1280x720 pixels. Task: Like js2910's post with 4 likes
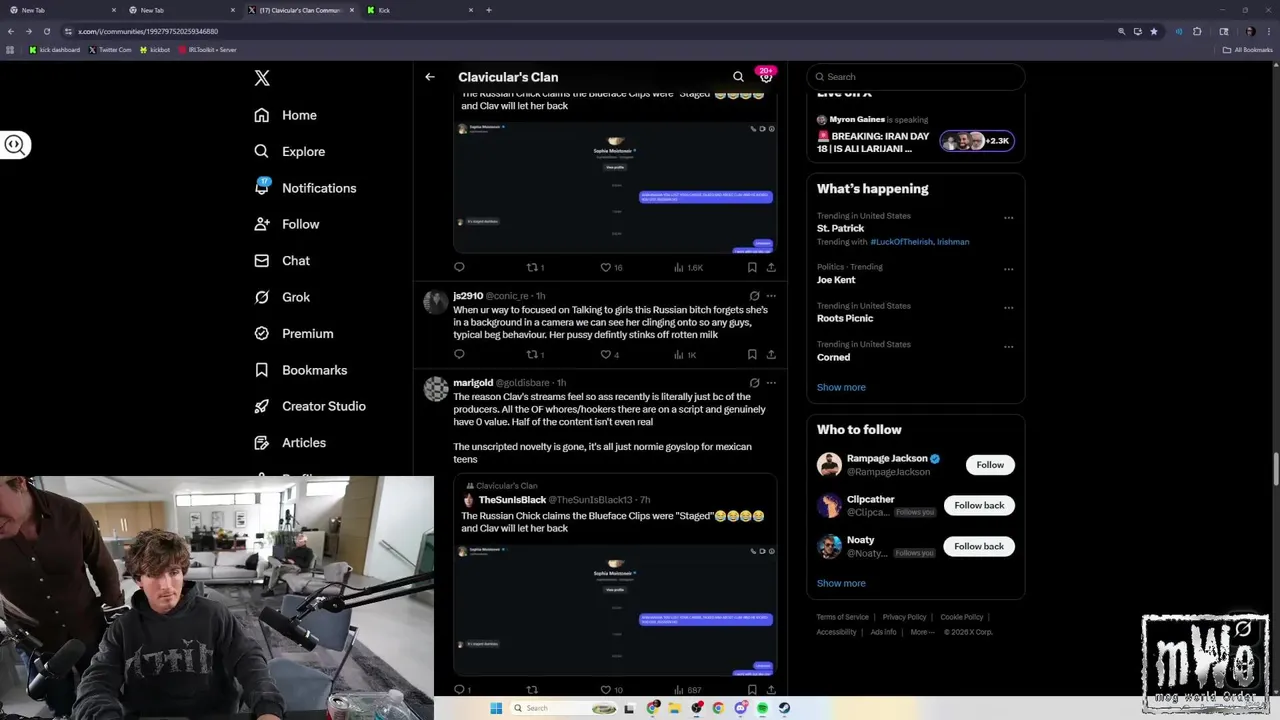[x=610, y=354]
